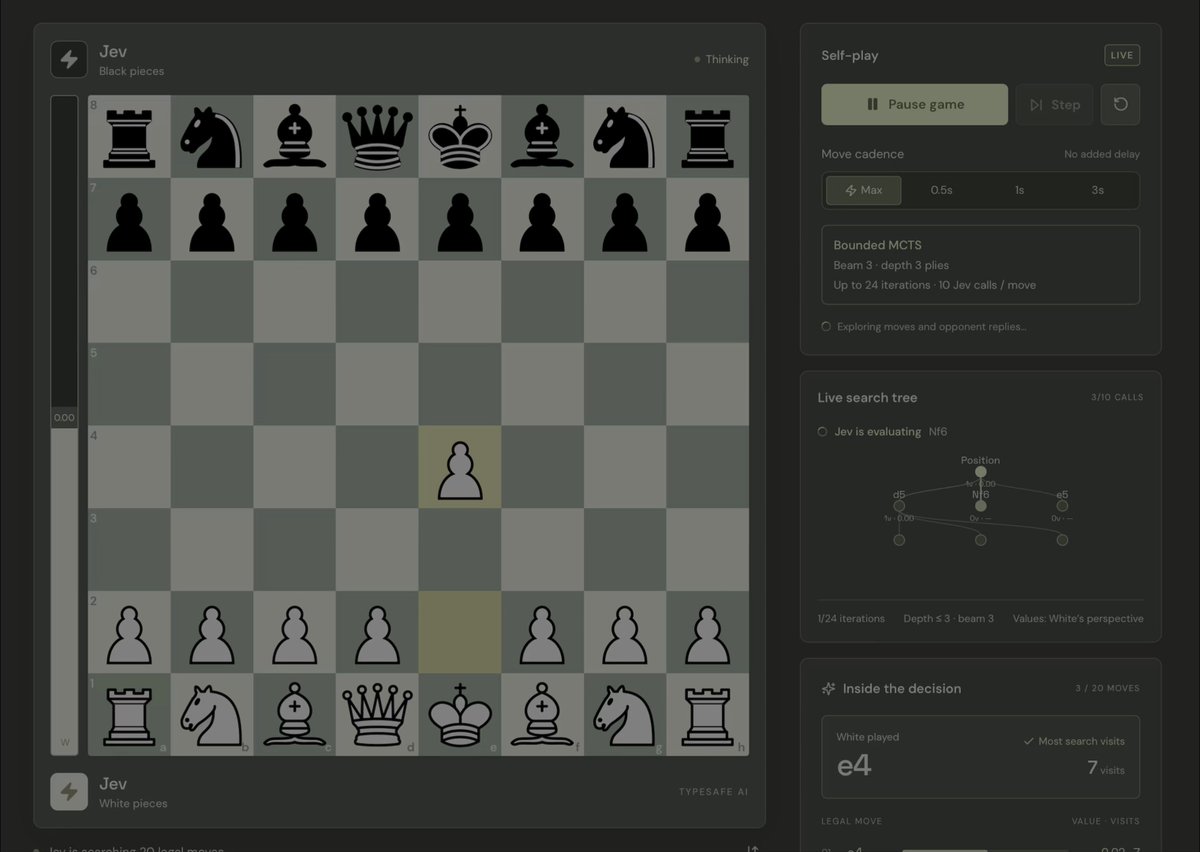
Task: Click the Values: White's perspective text
Action: (x=1078, y=618)
